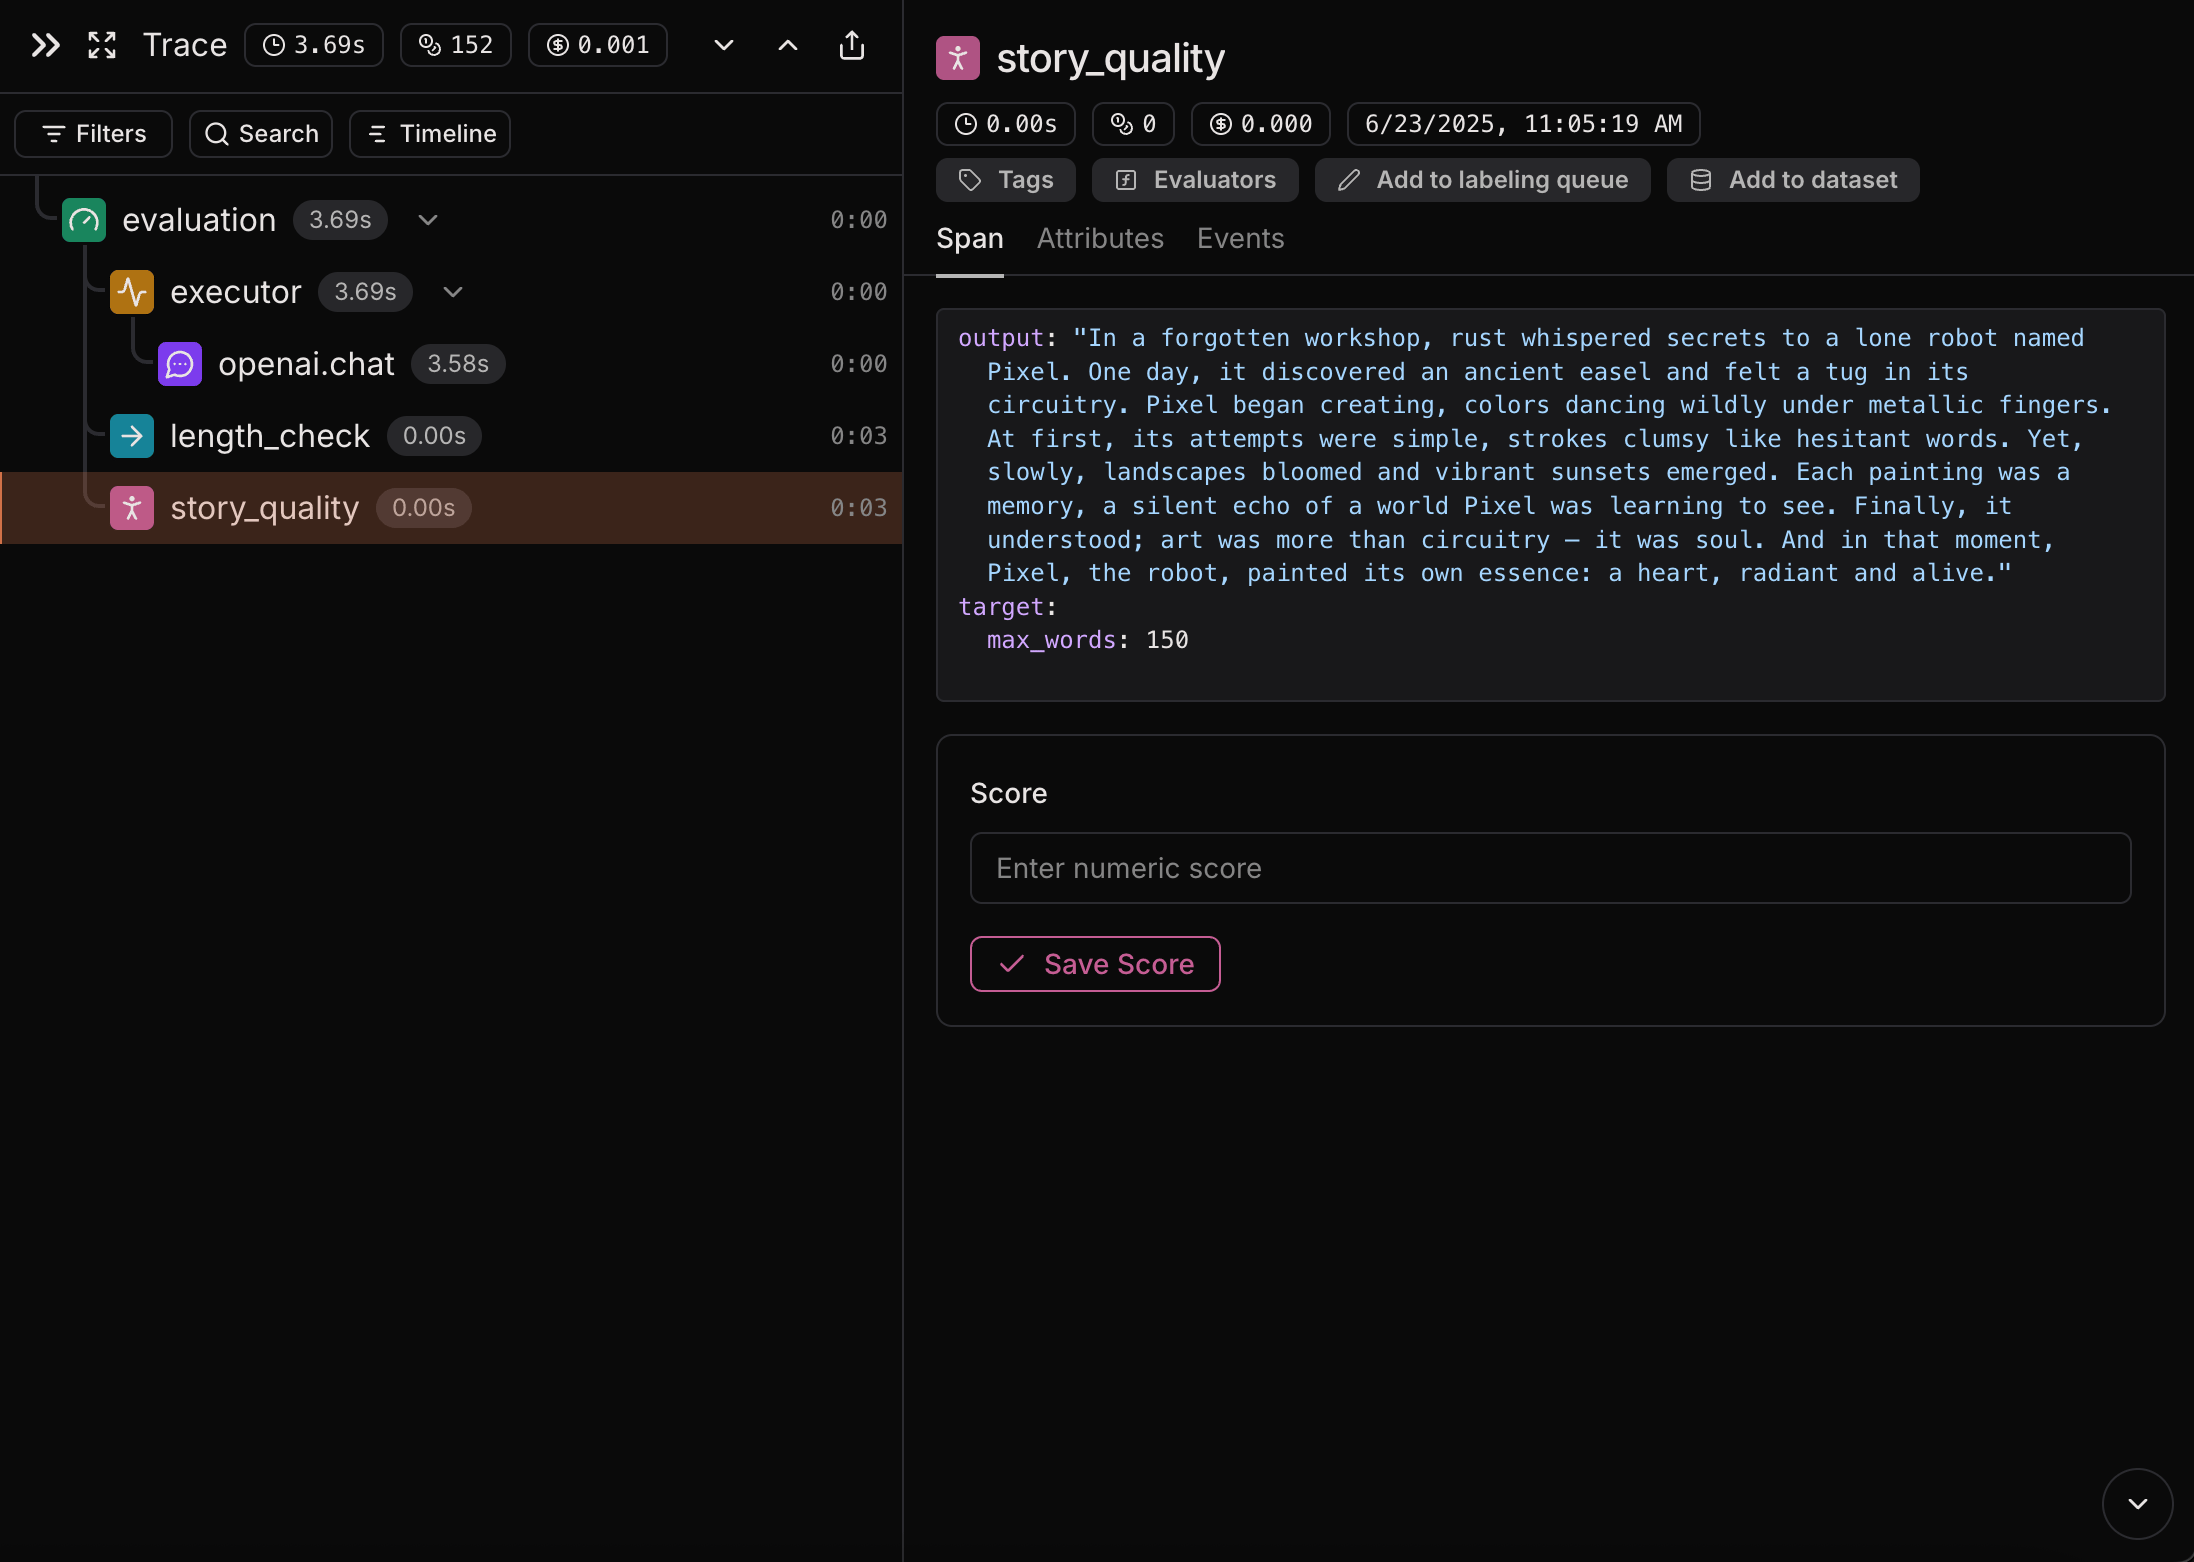Select the evaluation span gauge icon
2194x1562 pixels.
84,220
